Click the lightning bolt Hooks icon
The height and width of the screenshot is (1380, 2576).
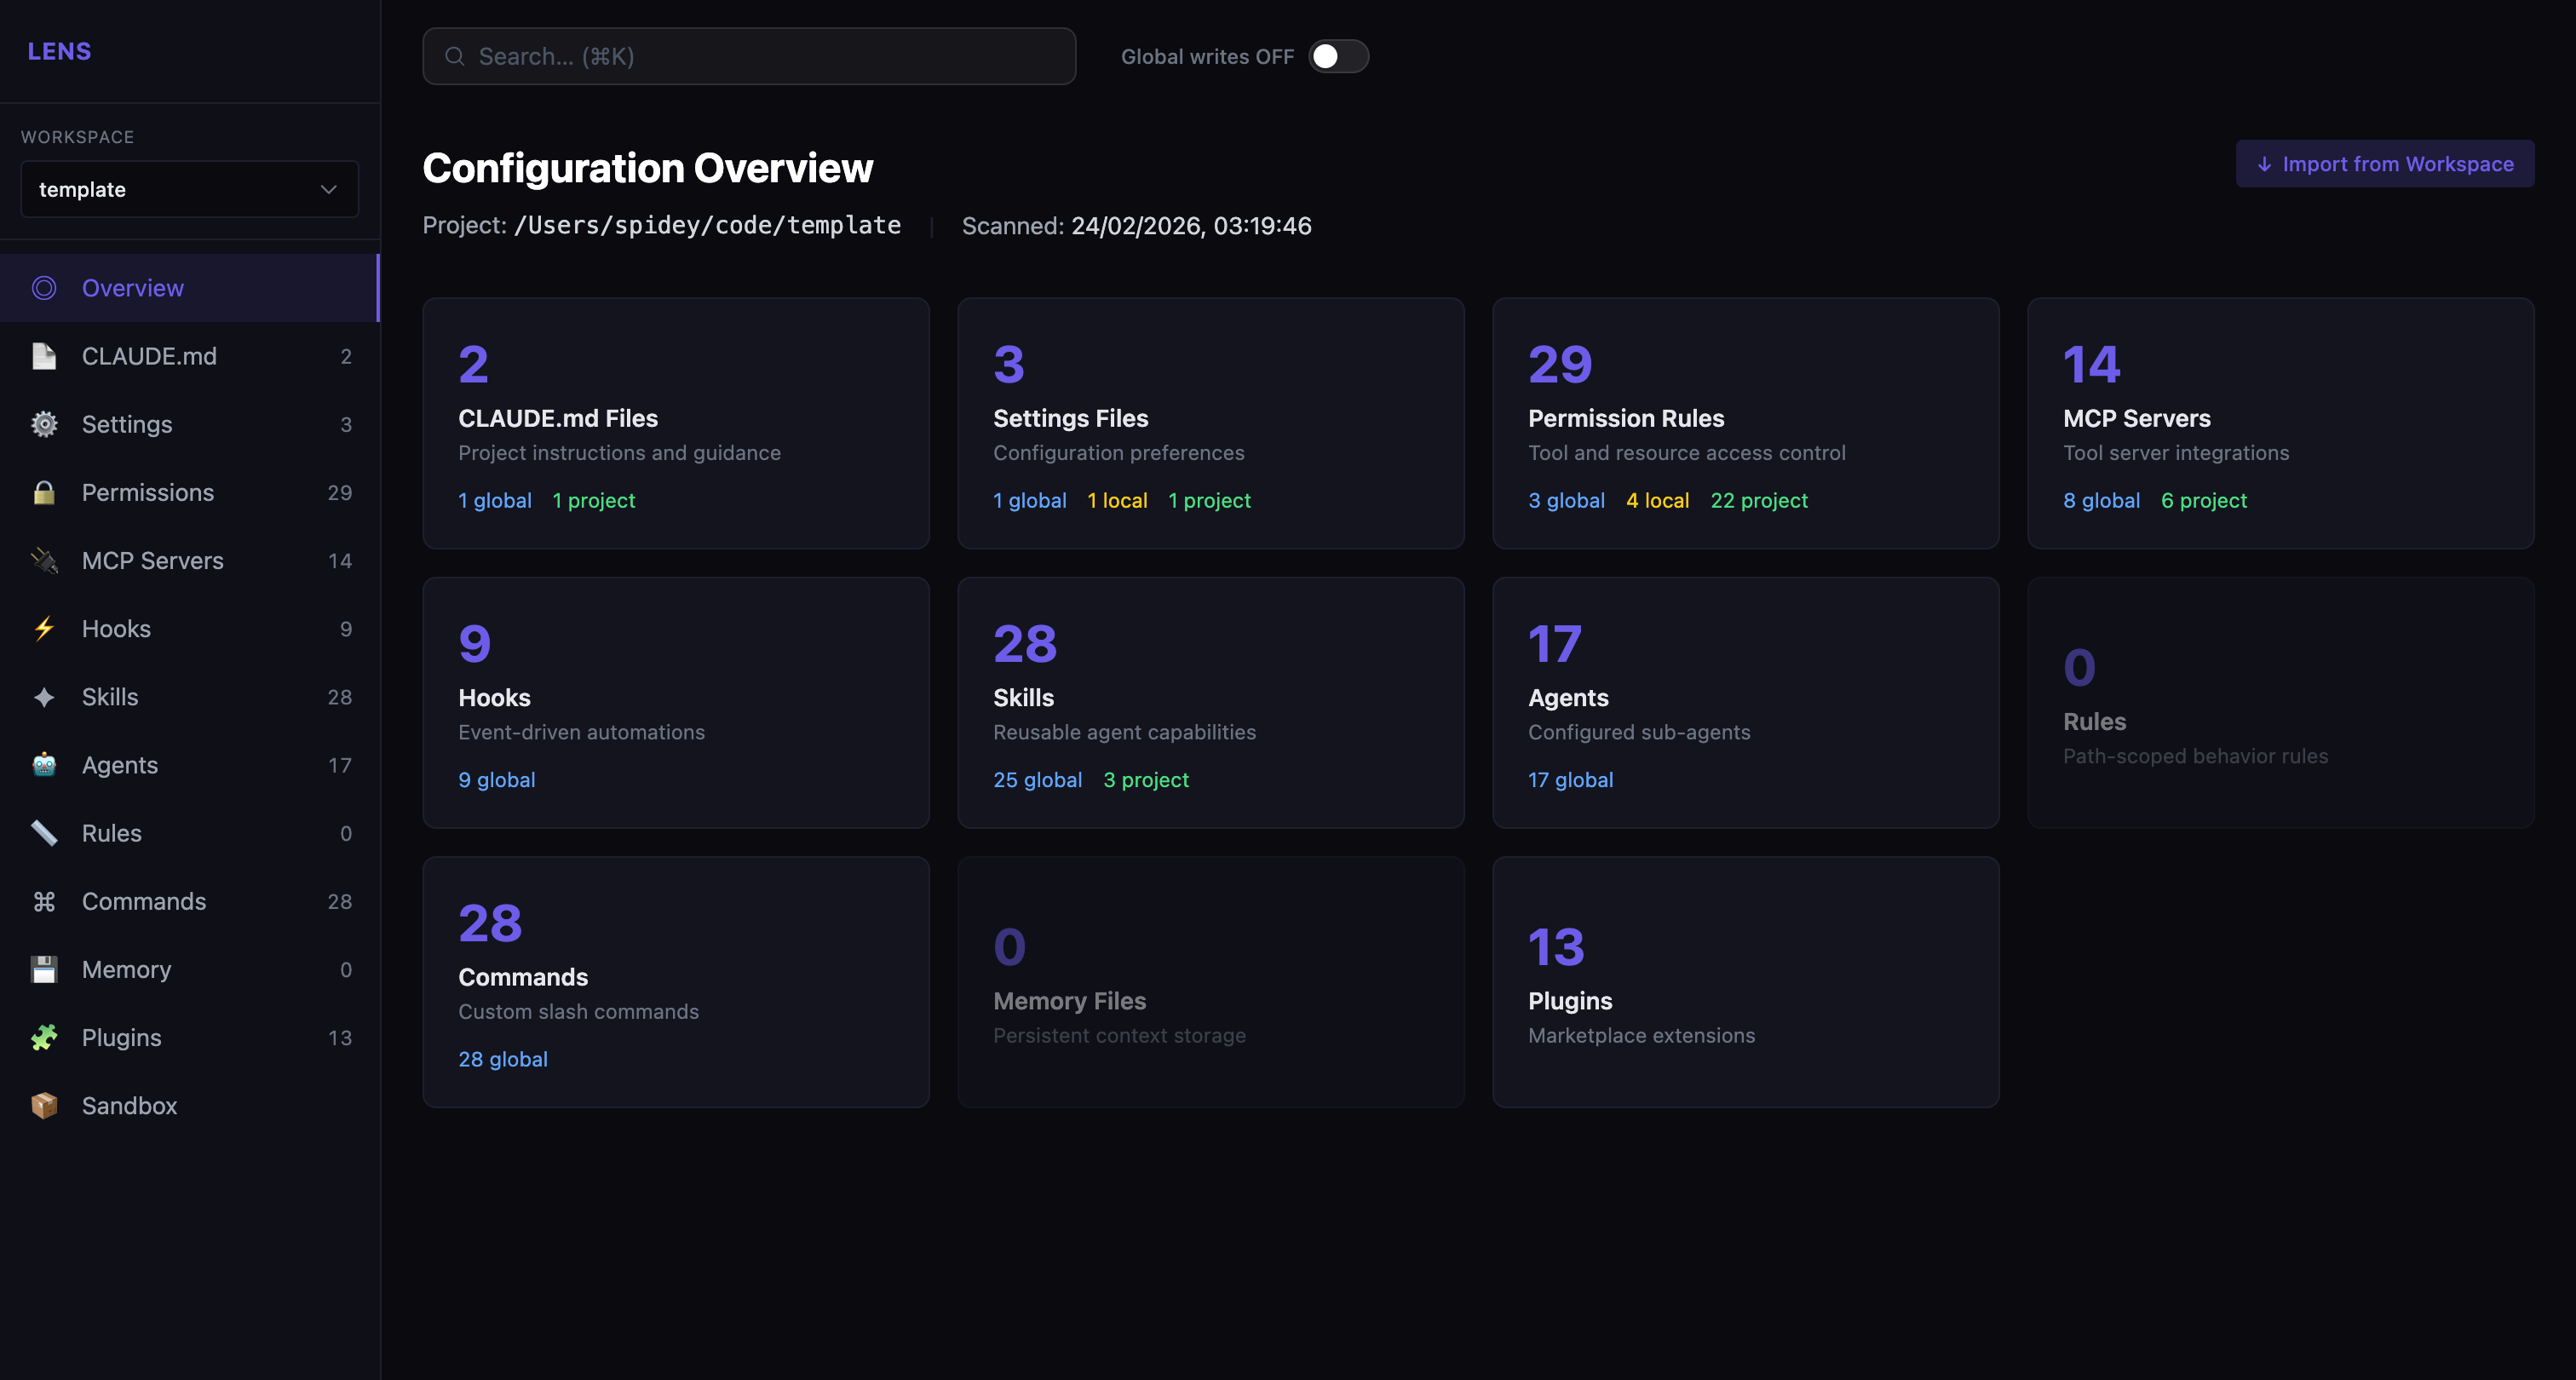[x=44, y=629]
